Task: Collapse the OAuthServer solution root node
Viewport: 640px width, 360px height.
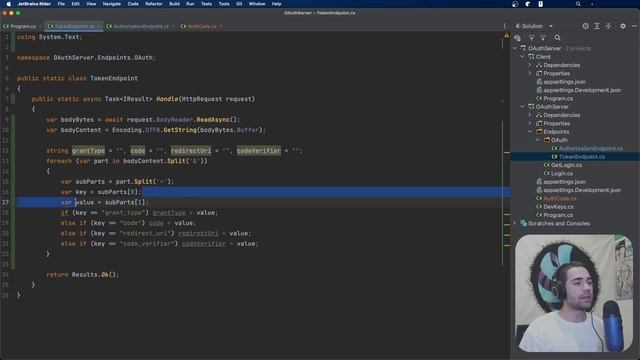Action: coord(515,48)
